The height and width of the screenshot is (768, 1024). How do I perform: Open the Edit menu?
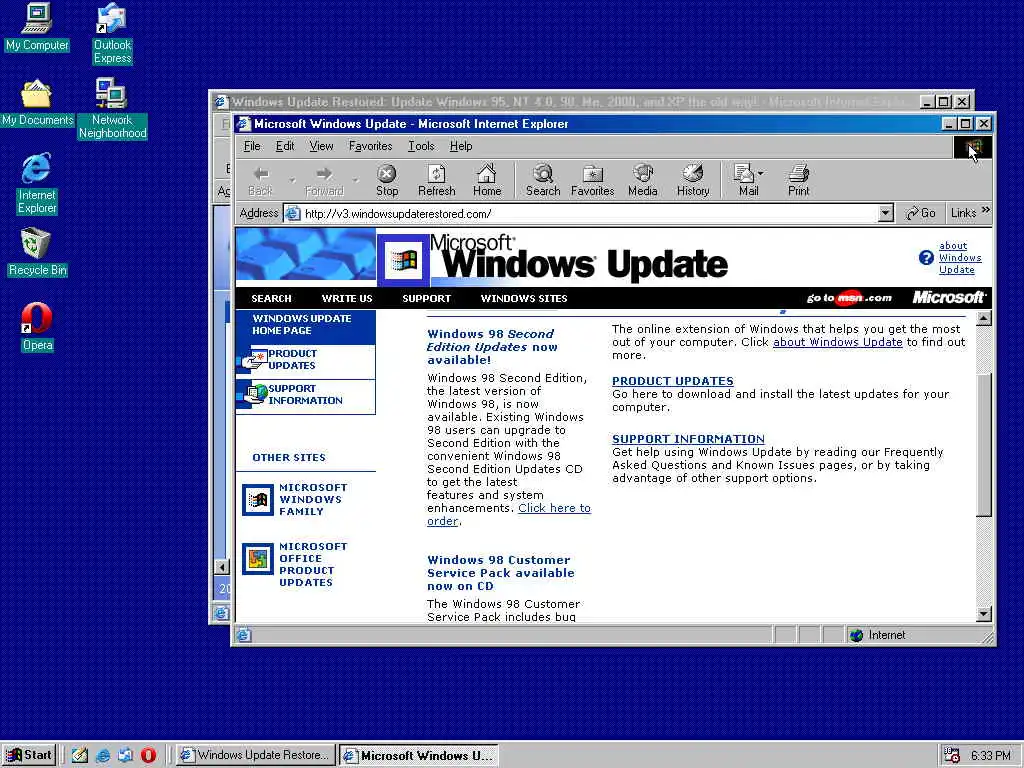click(x=285, y=146)
